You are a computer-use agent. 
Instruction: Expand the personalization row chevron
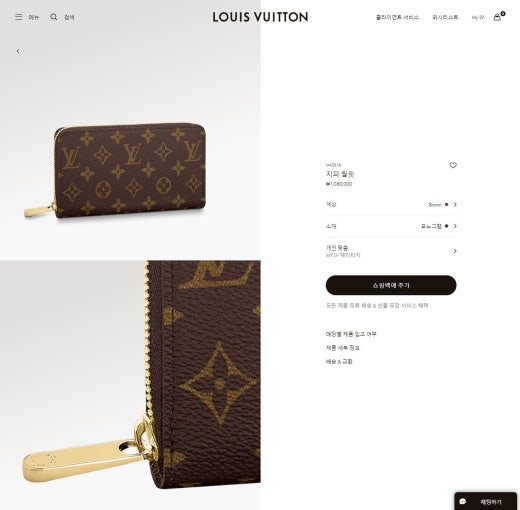(455, 251)
